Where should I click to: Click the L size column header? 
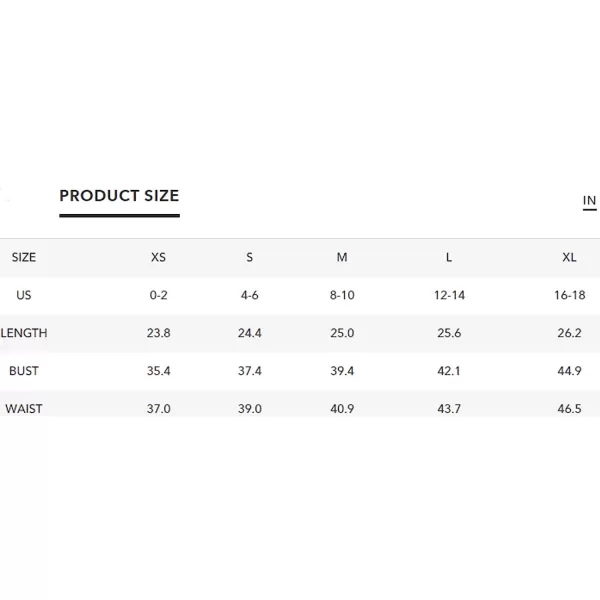449,257
